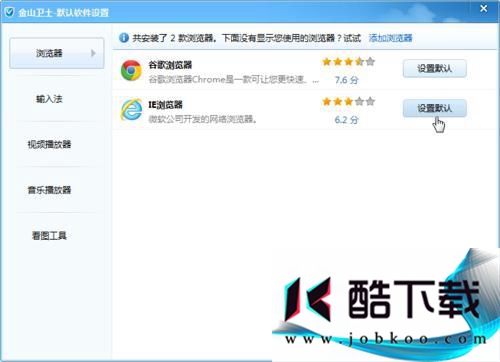Click the Internet Explorer browser icon
Image resolution: width=500 pixels, height=362 pixels.
point(131,109)
